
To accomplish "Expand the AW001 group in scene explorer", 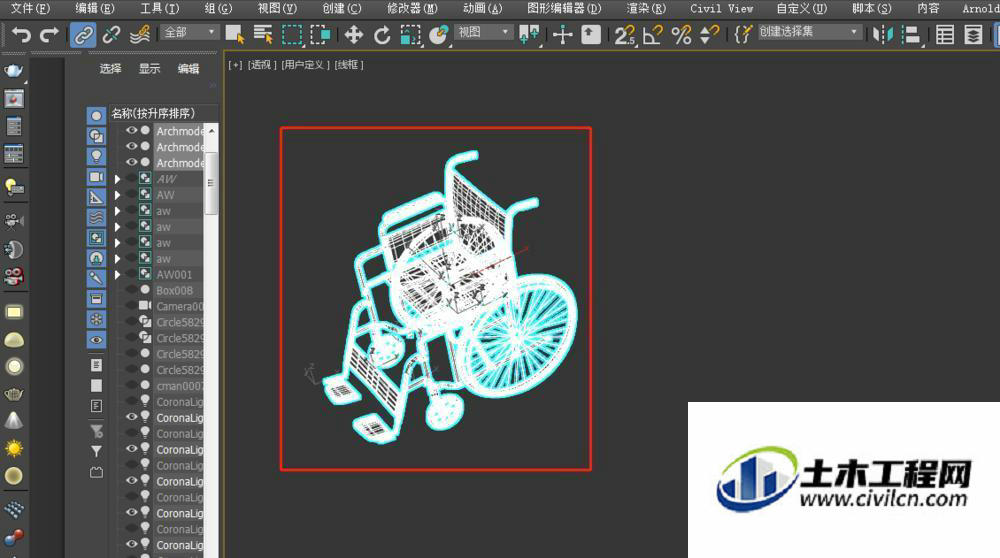I will (x=117, y=275).
